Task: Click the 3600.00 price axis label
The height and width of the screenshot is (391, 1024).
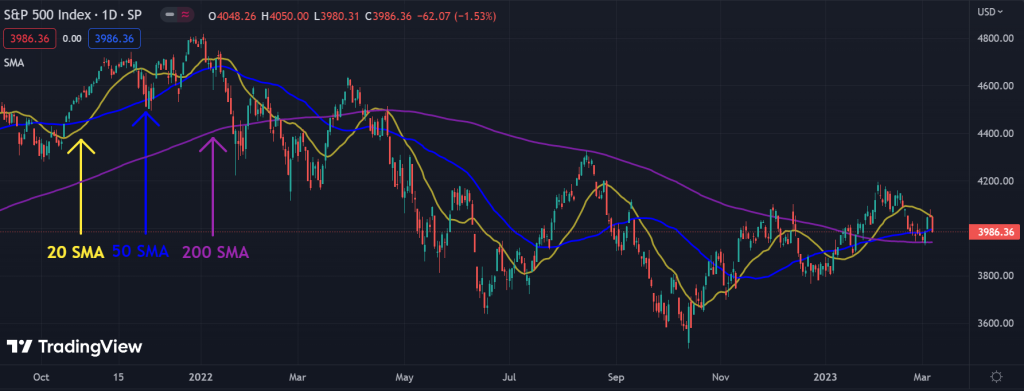Action: pos(995,324)
